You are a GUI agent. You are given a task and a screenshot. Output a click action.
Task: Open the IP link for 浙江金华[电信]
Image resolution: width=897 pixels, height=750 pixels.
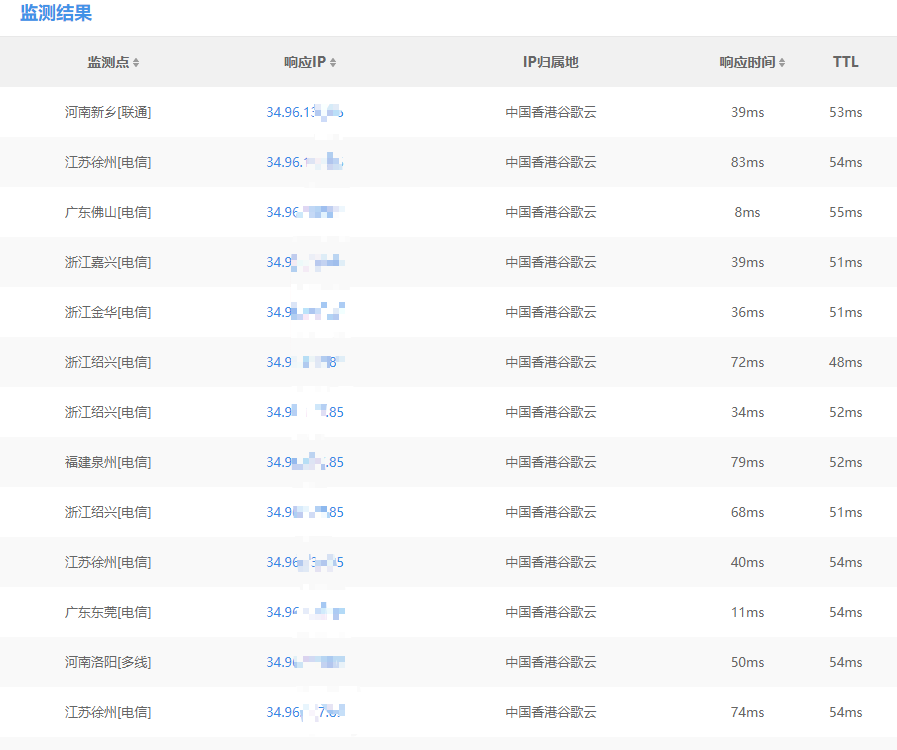pos(305,312)
